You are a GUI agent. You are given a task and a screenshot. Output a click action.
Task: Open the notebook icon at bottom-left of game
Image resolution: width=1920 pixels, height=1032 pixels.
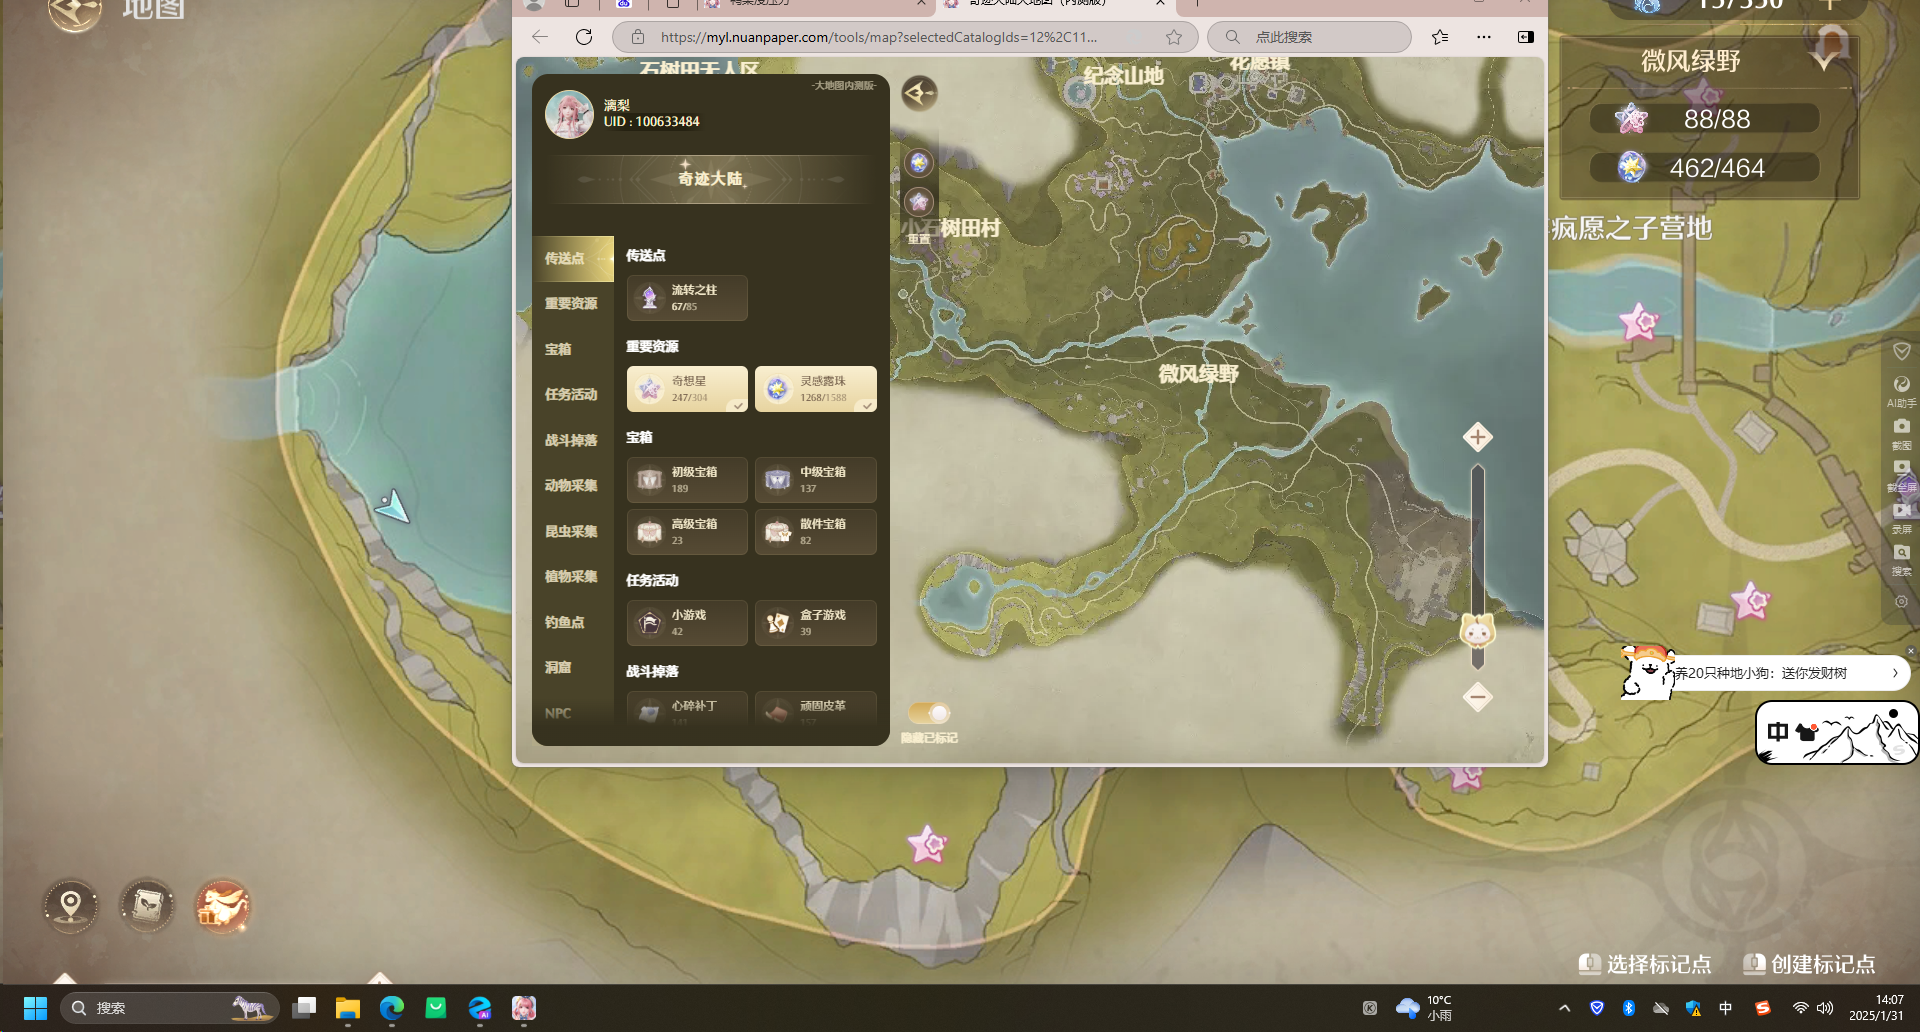click(147, 906)
